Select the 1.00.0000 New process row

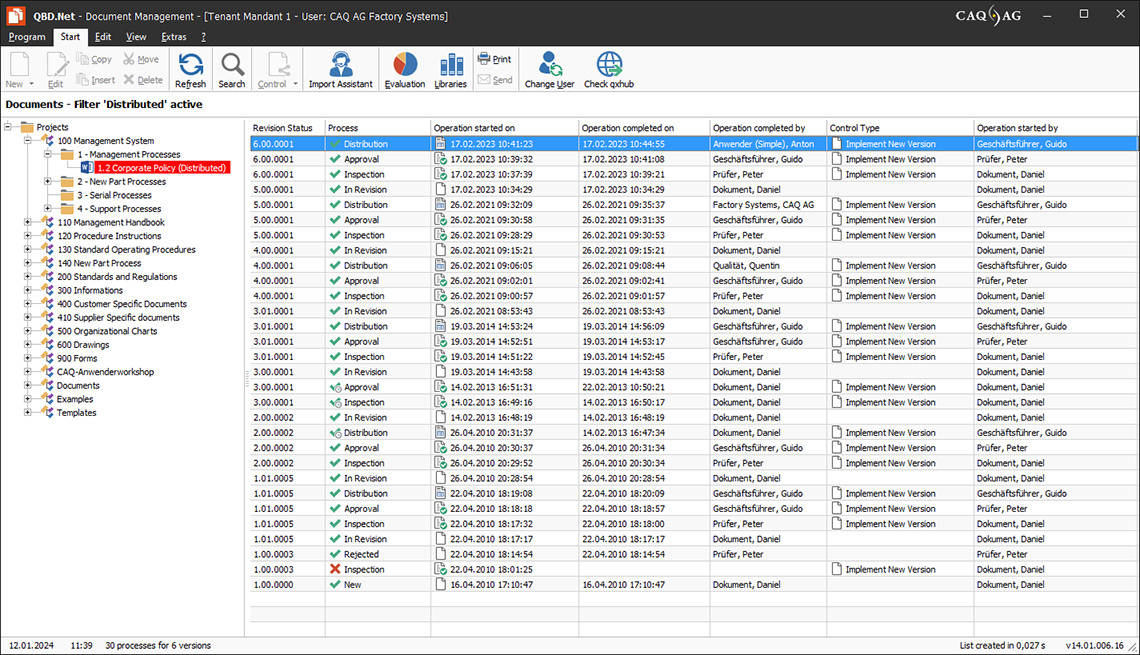point(694,584)
